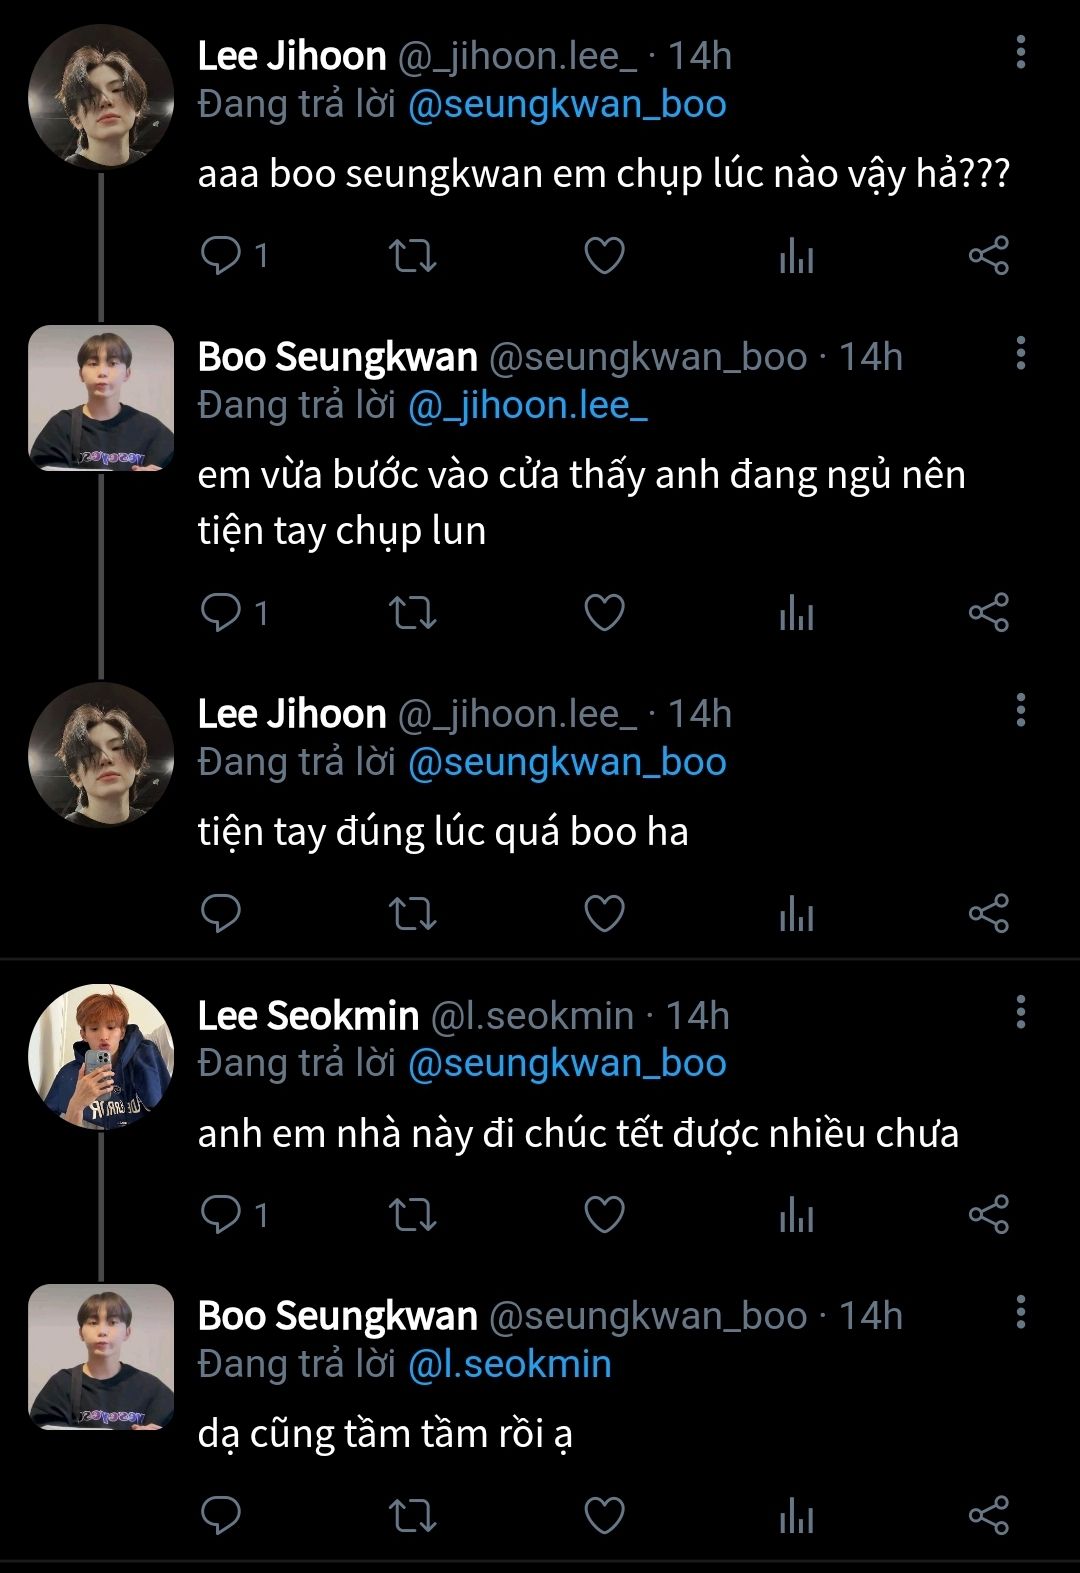Retweet 'aaa boo seungkwan em chụp' tweet
The width and height of the screenshot is (1080, 1573).
(x=412, y=256)
